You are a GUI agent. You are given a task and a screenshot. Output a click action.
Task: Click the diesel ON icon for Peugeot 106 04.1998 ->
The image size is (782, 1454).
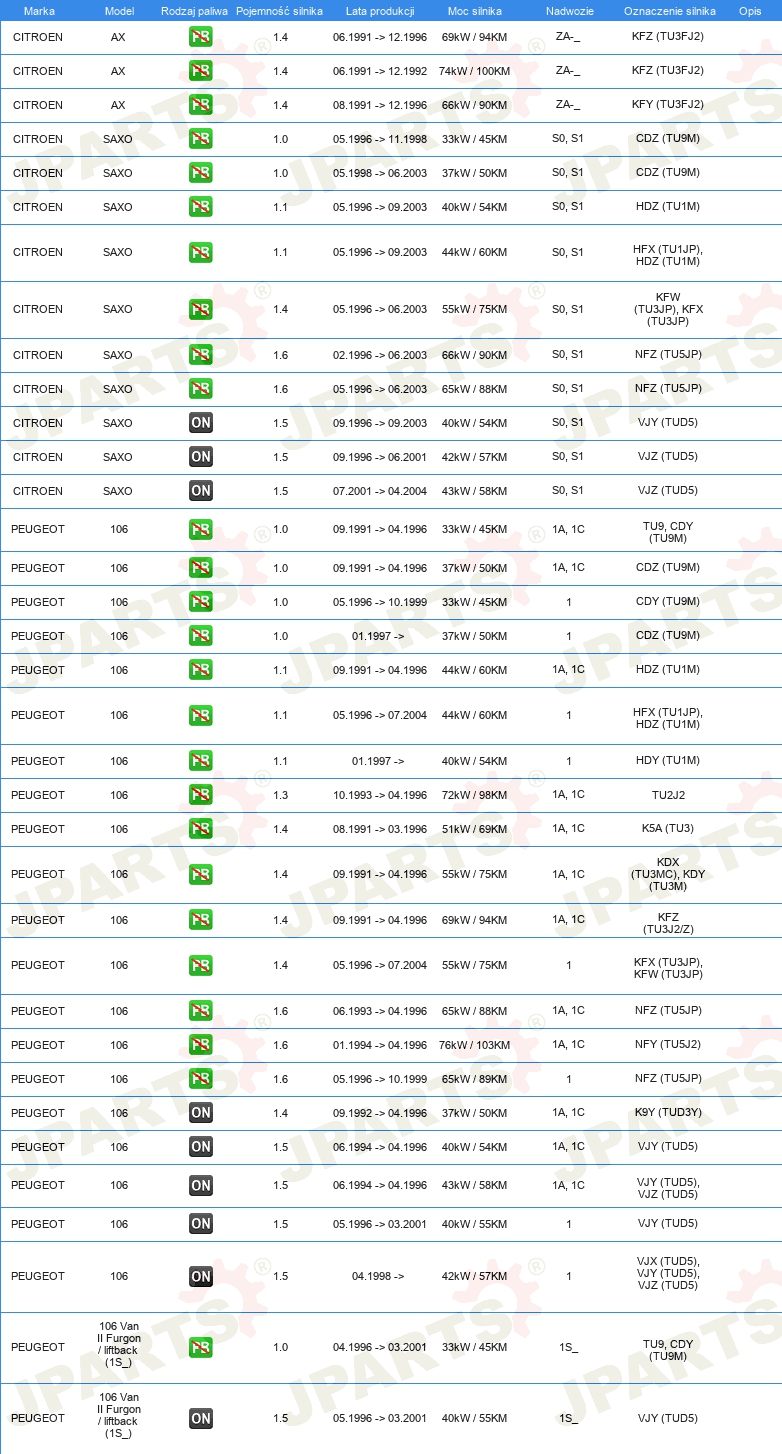click(201, 1277)
